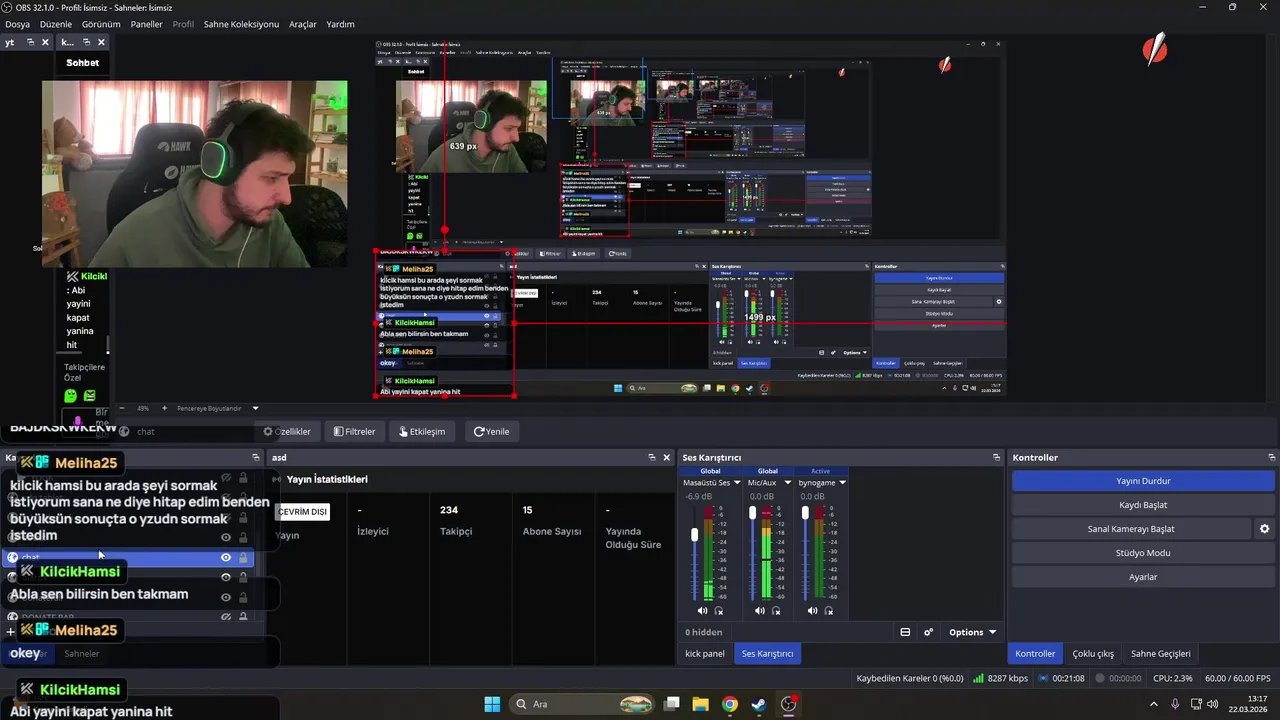The image size is (1280, 720).
Task: Toggle eye of second source below chat
Action: (226, 597)
